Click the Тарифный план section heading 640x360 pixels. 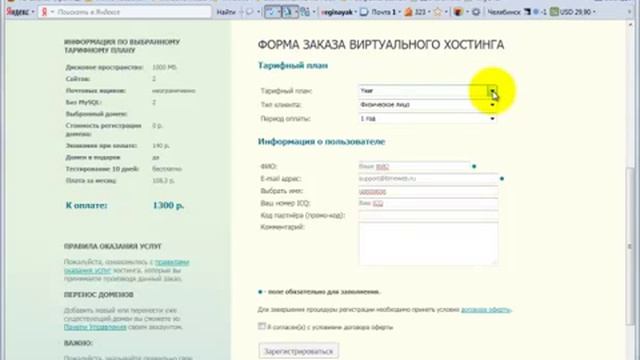point(293,65)
